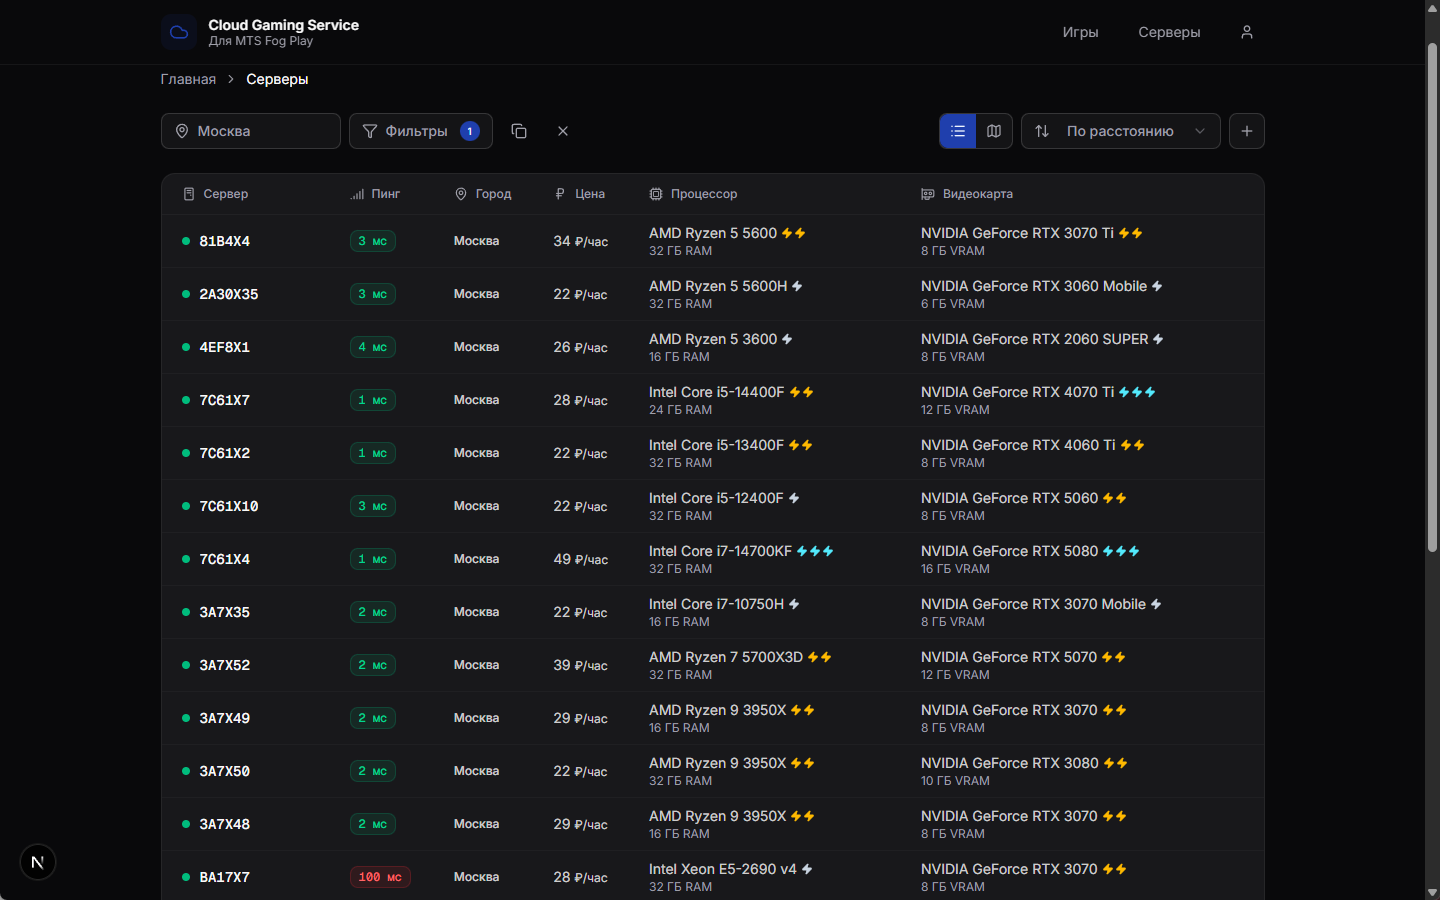The height and width of the screenshot is (900, 1440).
Task: Open the Фильтры filter panel
Action: [x=421, y=131]
